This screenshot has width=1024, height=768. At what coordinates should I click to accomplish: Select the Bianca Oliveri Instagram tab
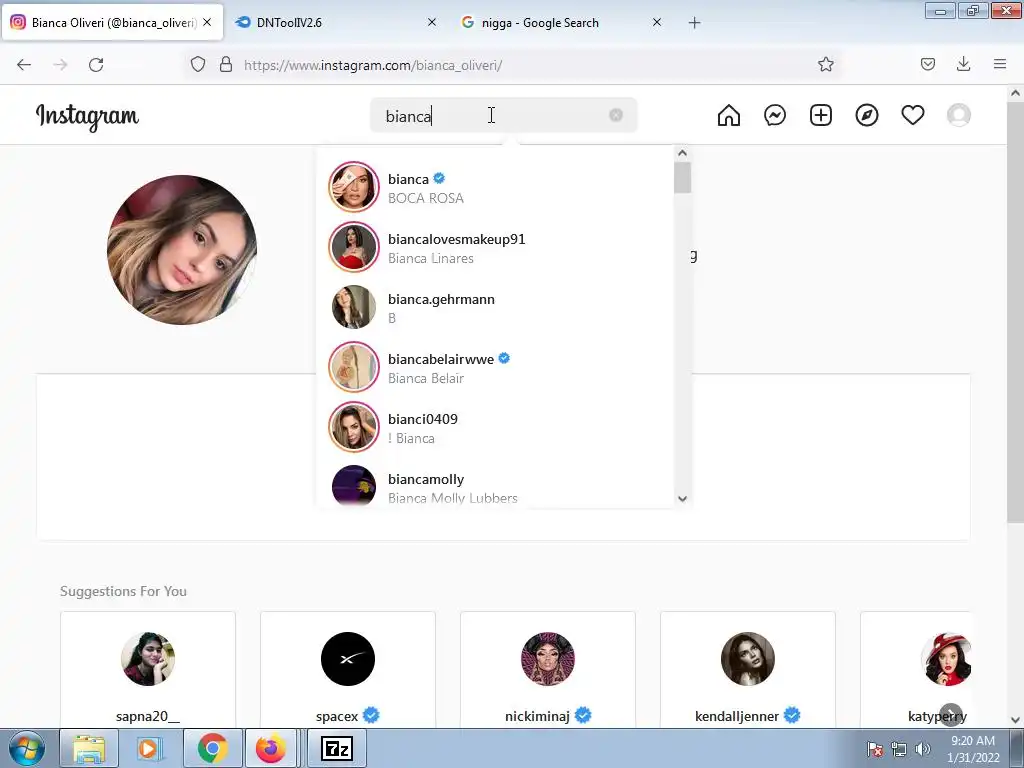[x=112, y=22]
